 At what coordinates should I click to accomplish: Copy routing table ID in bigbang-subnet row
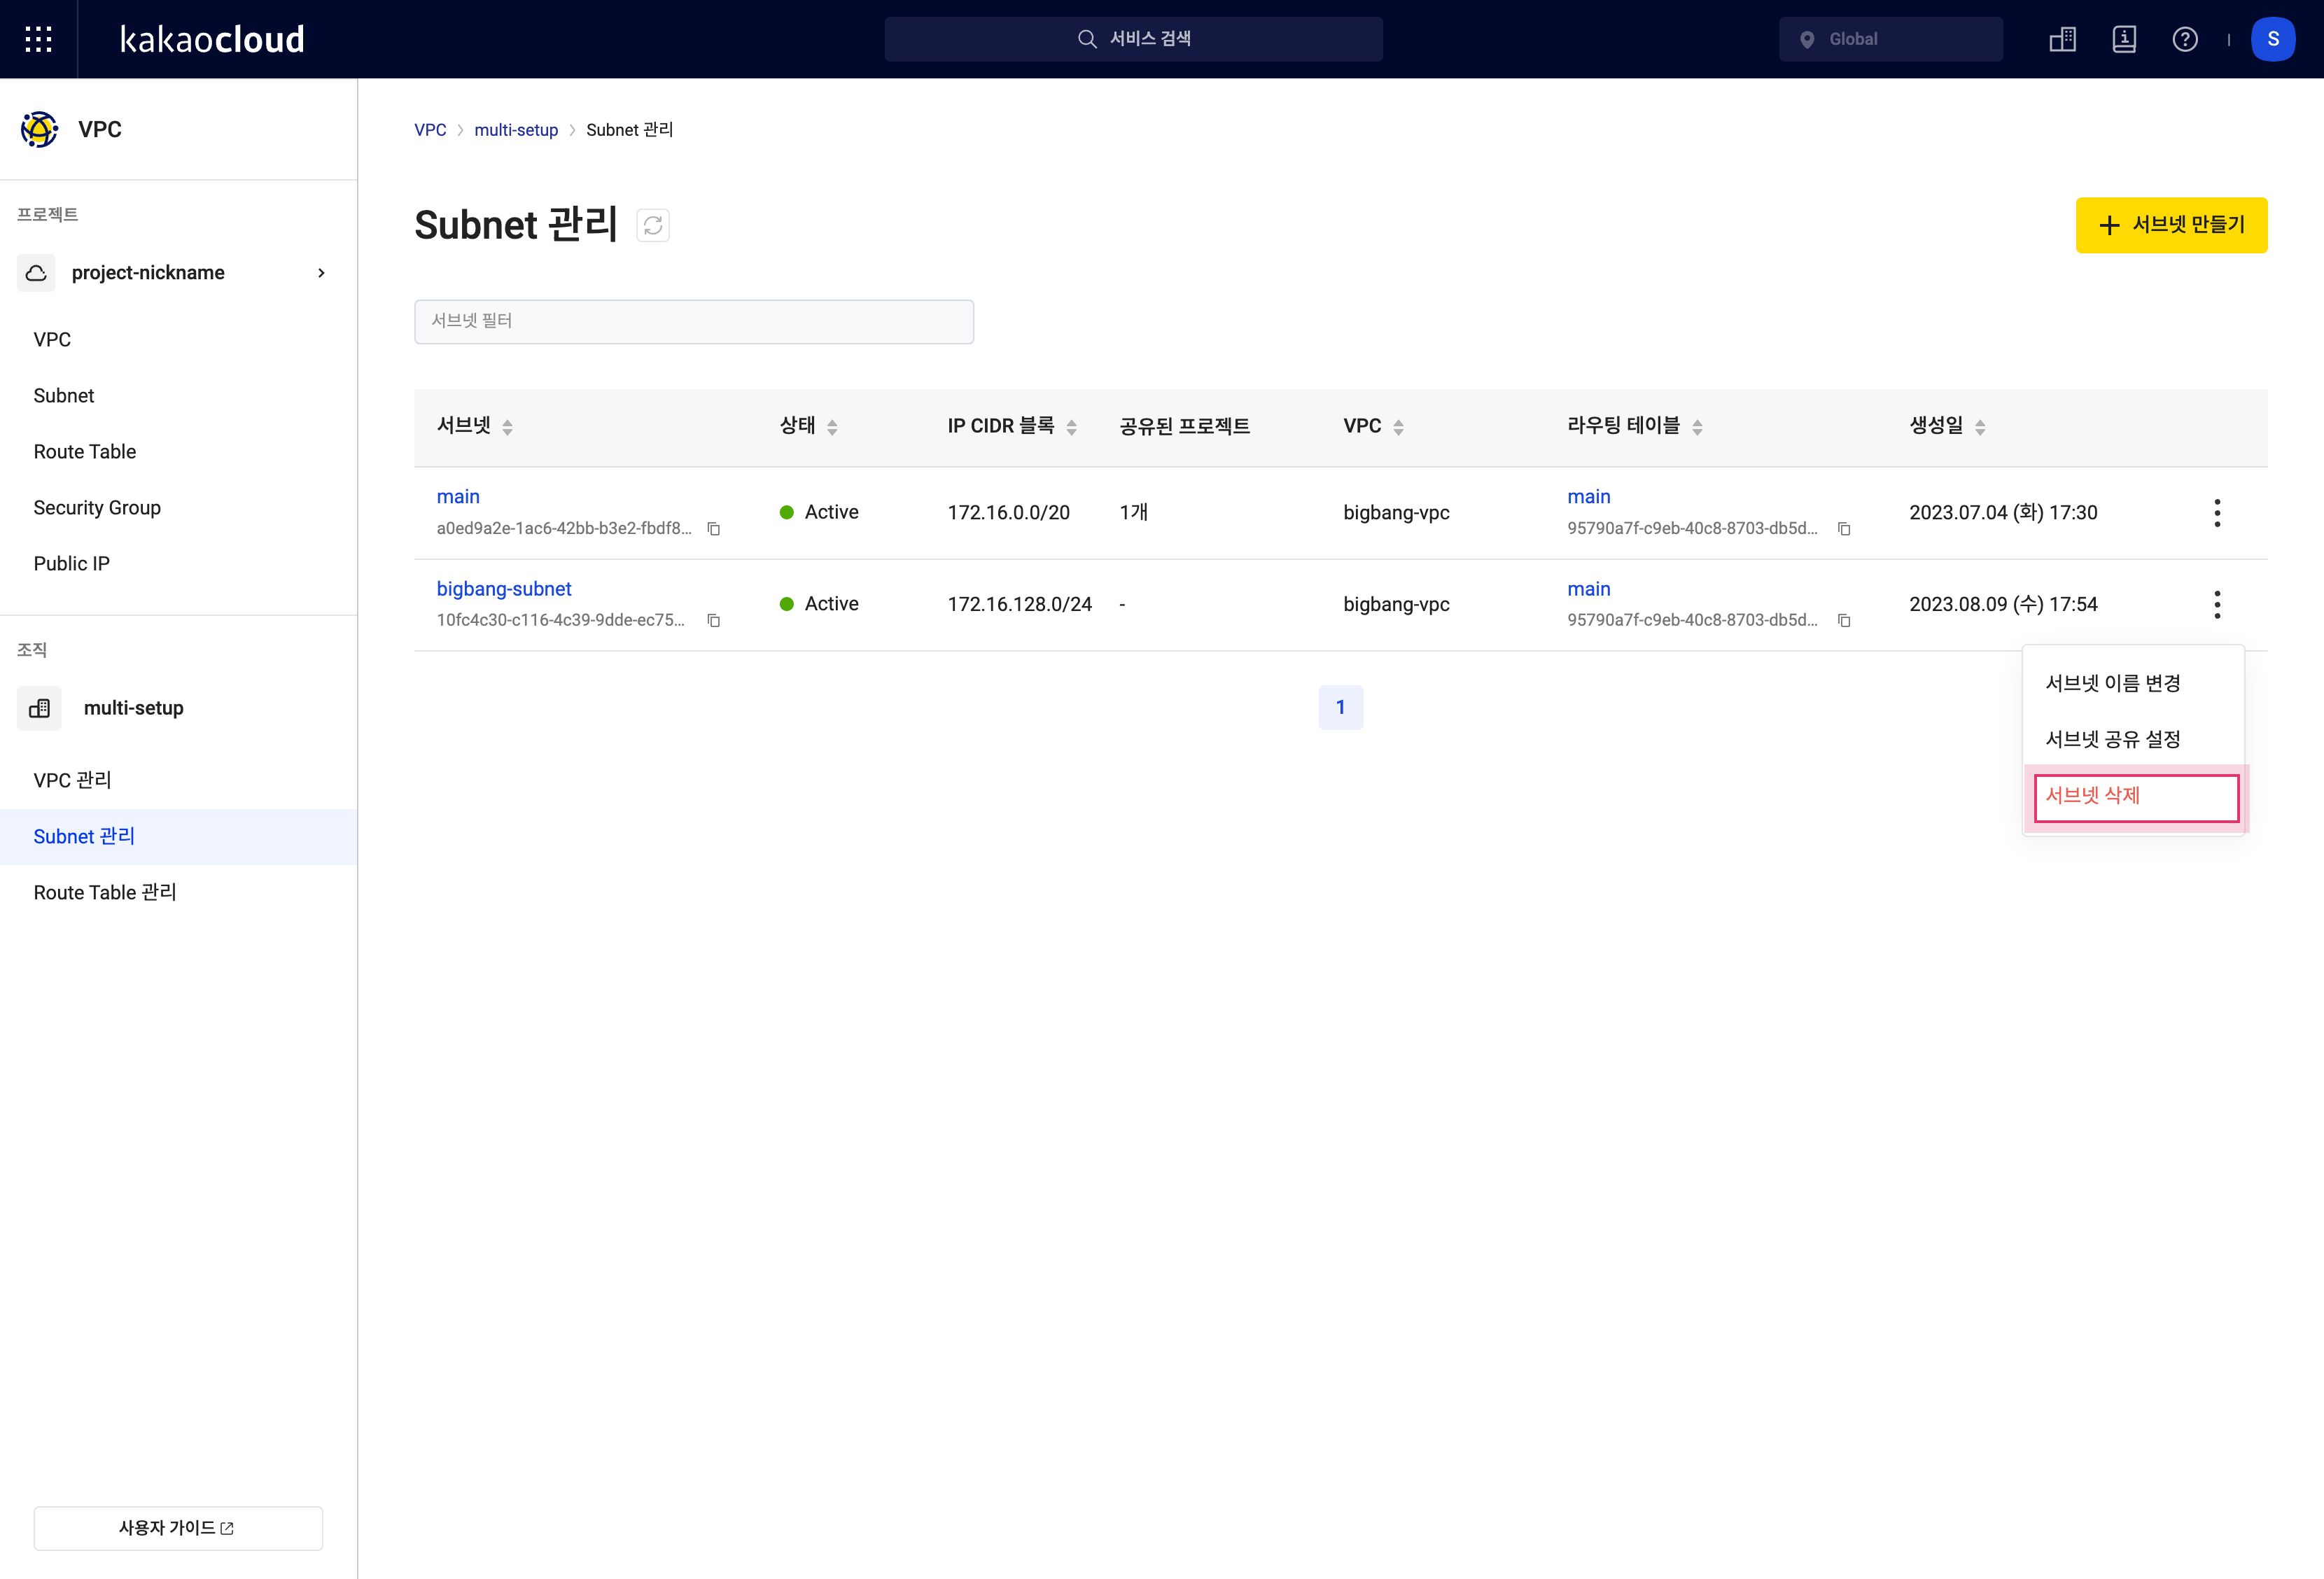[1844, 621]
